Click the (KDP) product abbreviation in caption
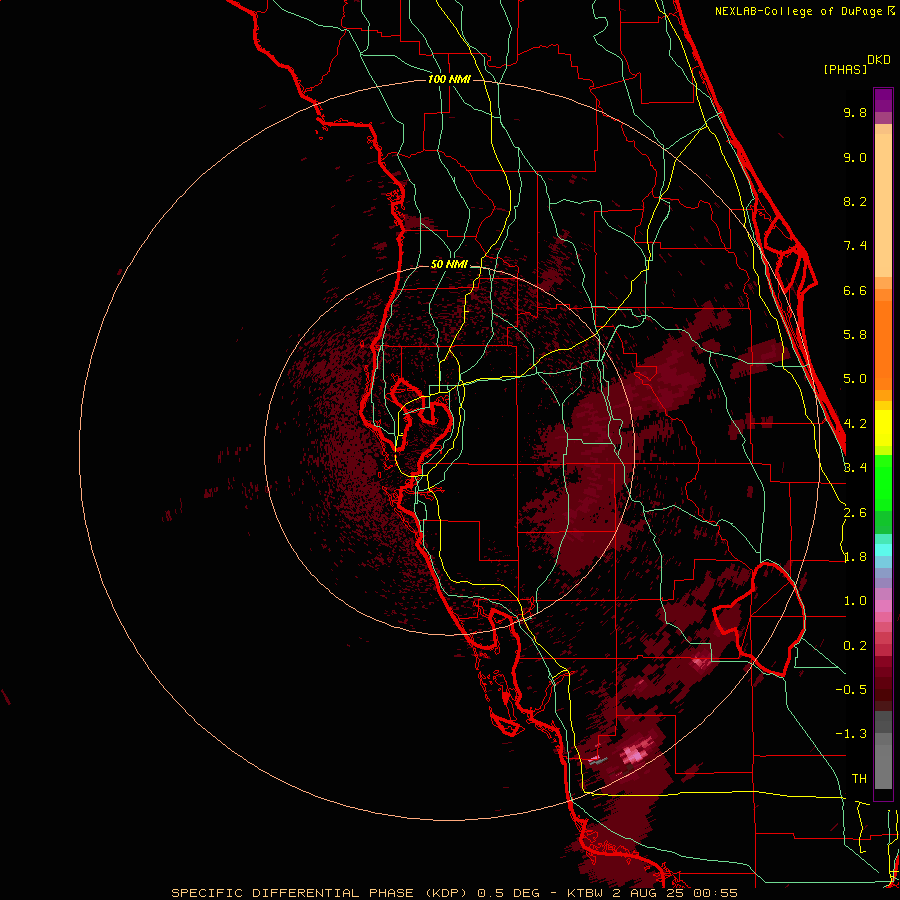Viewport: 900px width, 900px height. 445,893
